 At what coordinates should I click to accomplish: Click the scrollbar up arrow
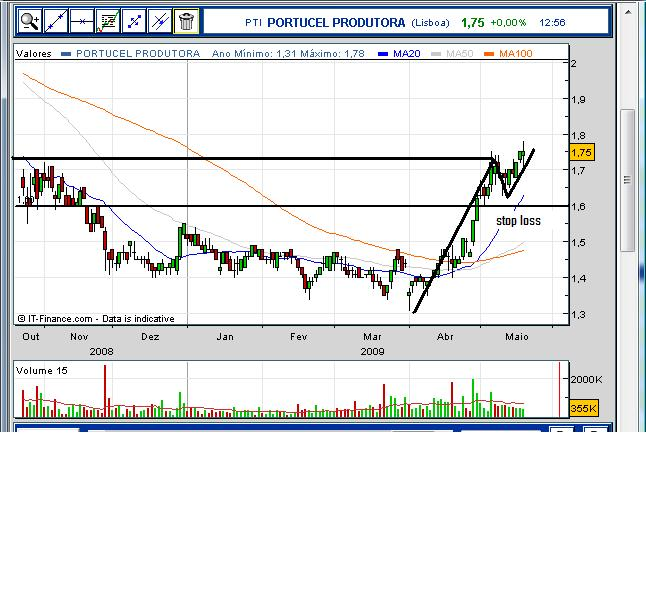(628, 12)
